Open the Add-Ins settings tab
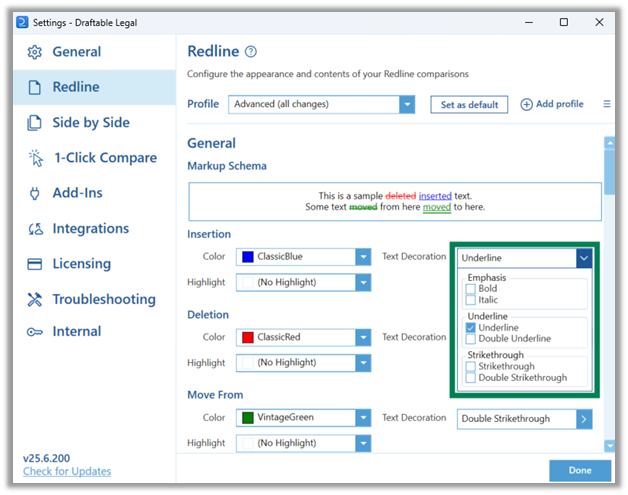Image resolution: width=628 pixels, height=495 pixels. coord(95,193)
